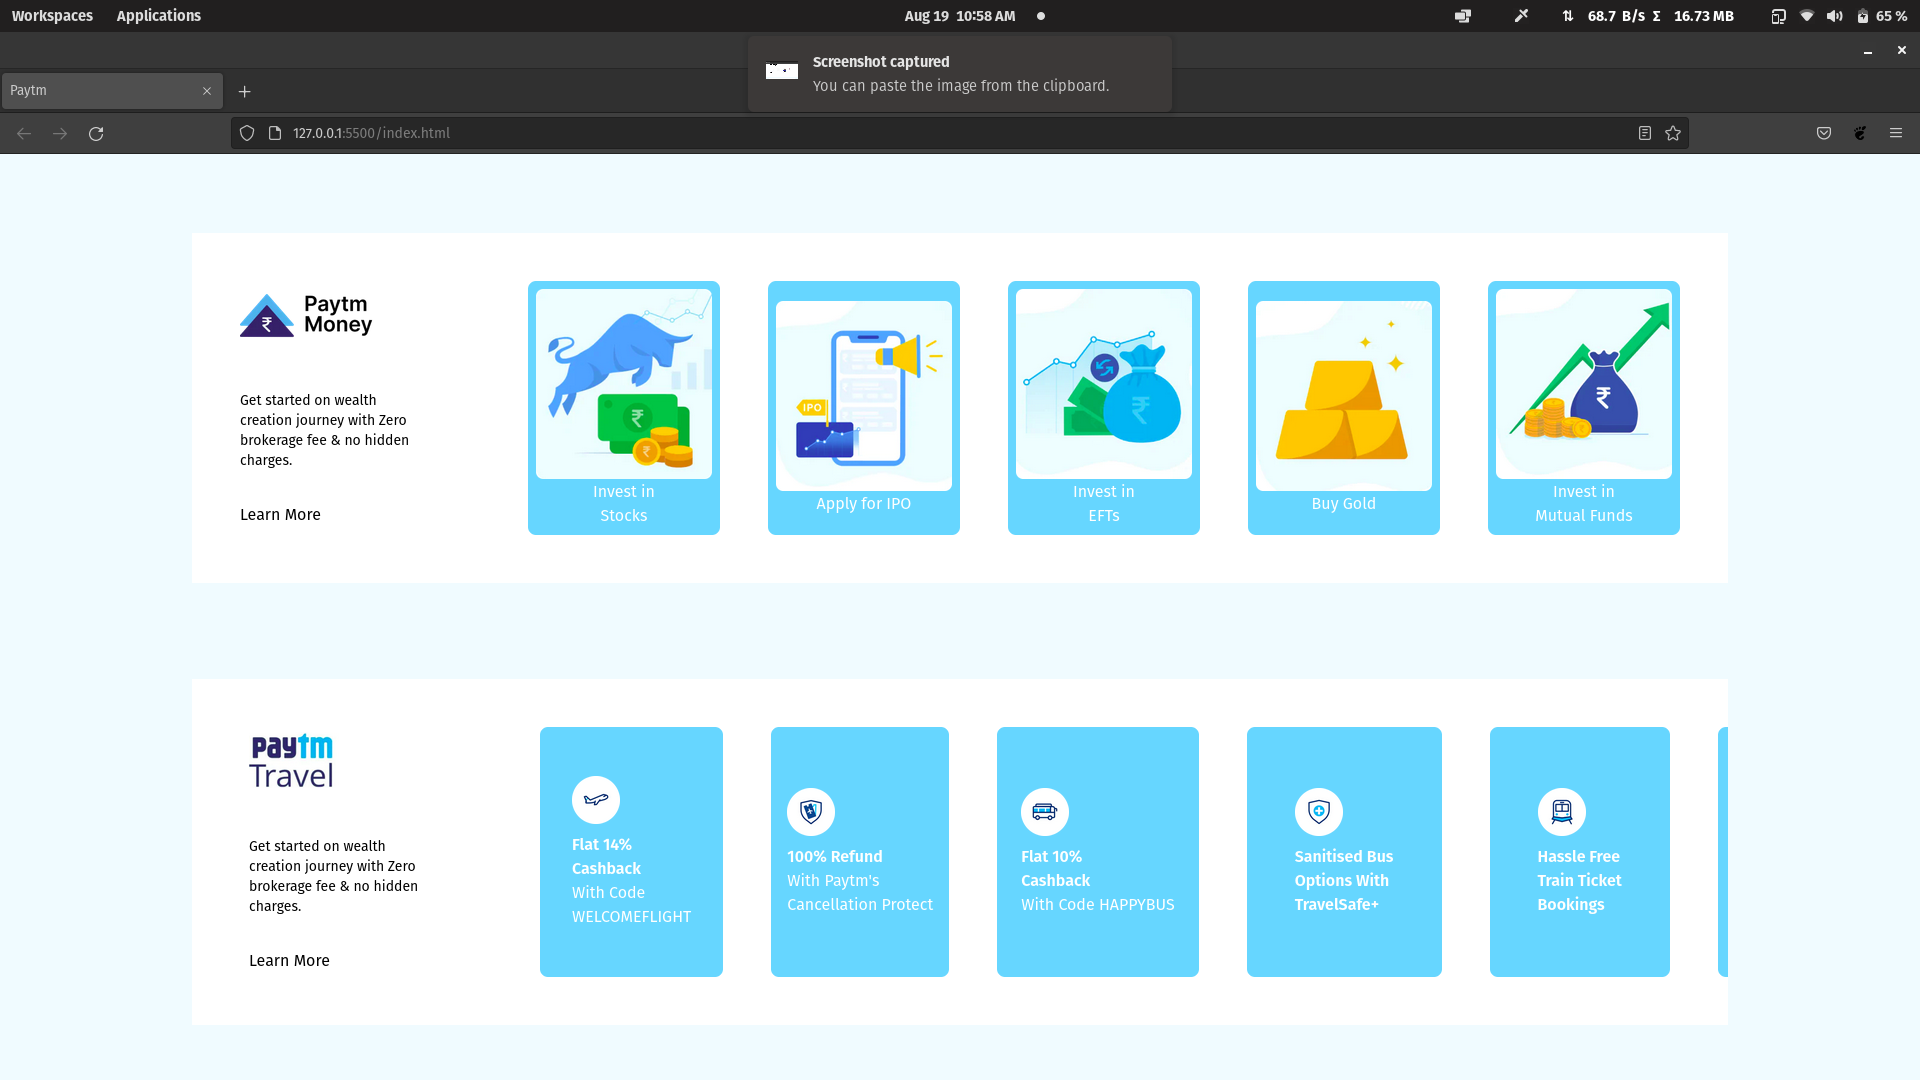The height and width of the screenshot is (1080, 1920).
Task: Open the Workspaces menu
Action: tap(52, 15)
